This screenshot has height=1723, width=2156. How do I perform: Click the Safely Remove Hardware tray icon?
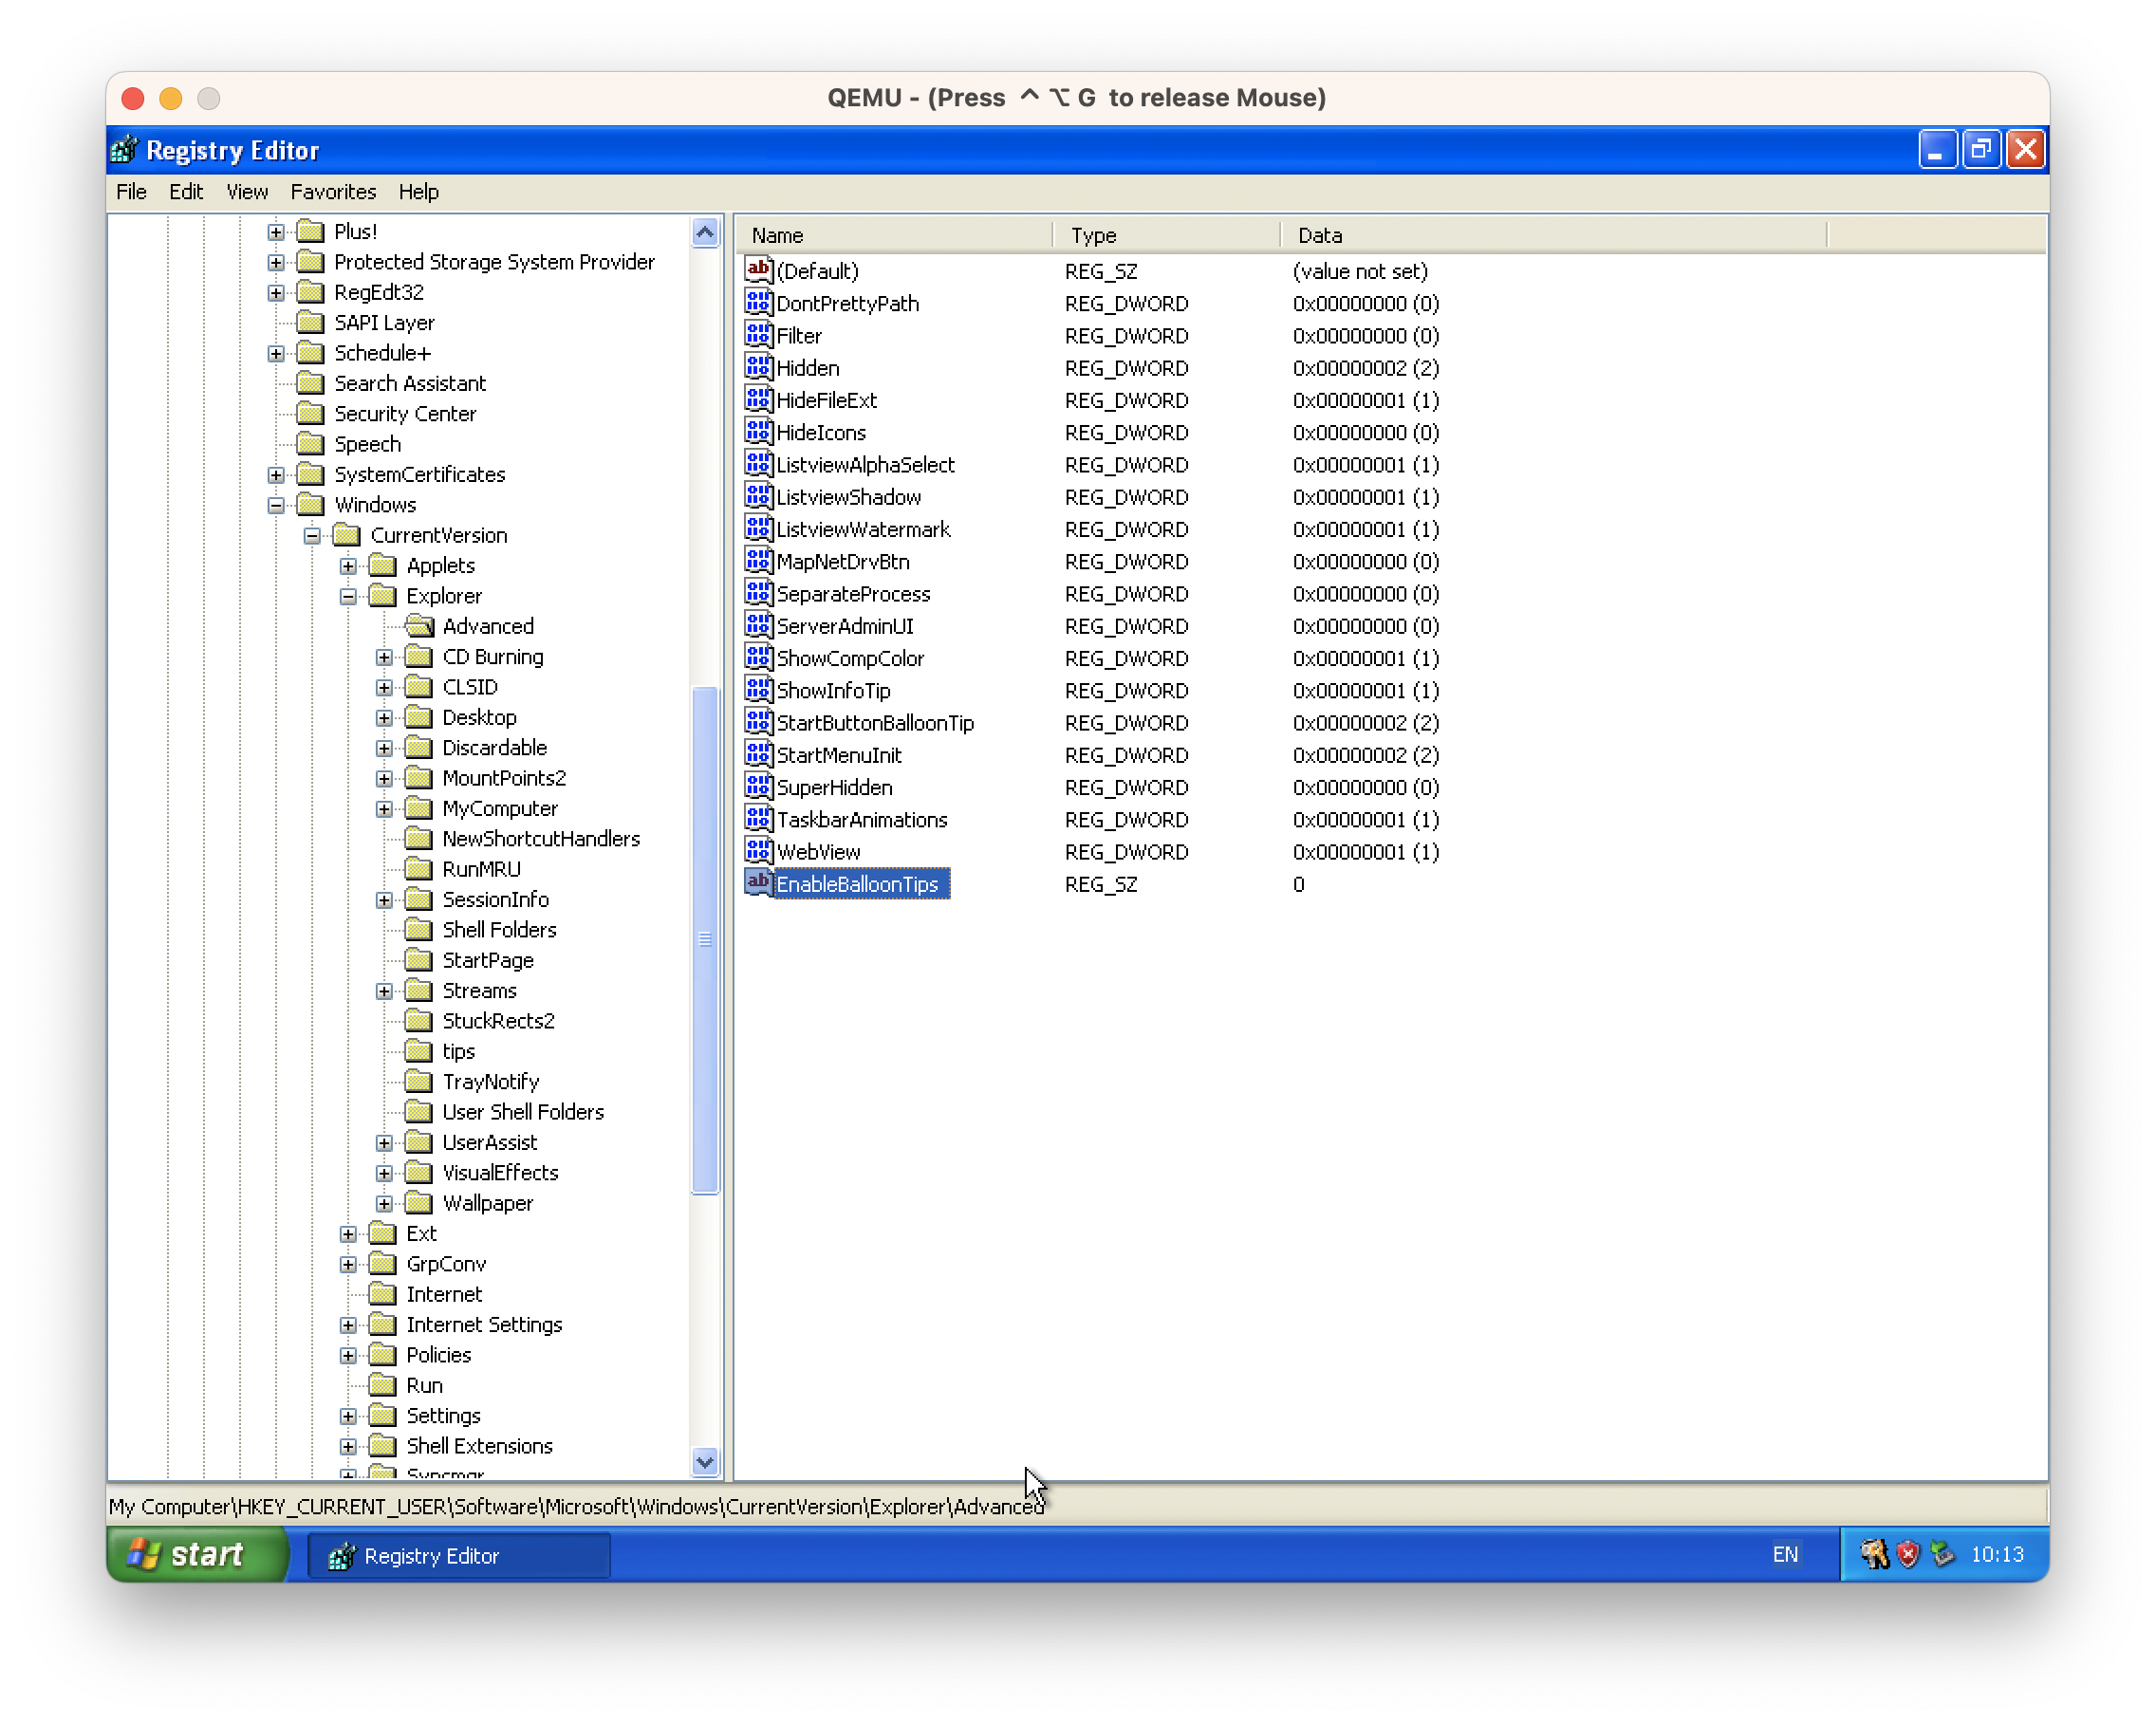(x=1941, y=1553)
